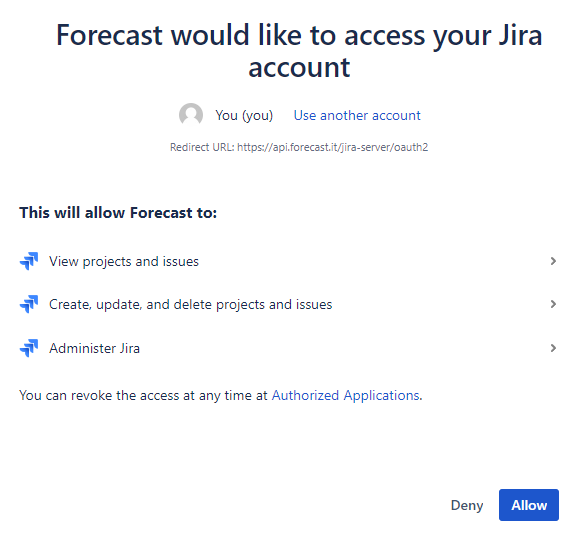Click Jira icon beside Administer Jira
Image resolution: width=584 pixels, height=549 pixels.
[x=29, y=348]
